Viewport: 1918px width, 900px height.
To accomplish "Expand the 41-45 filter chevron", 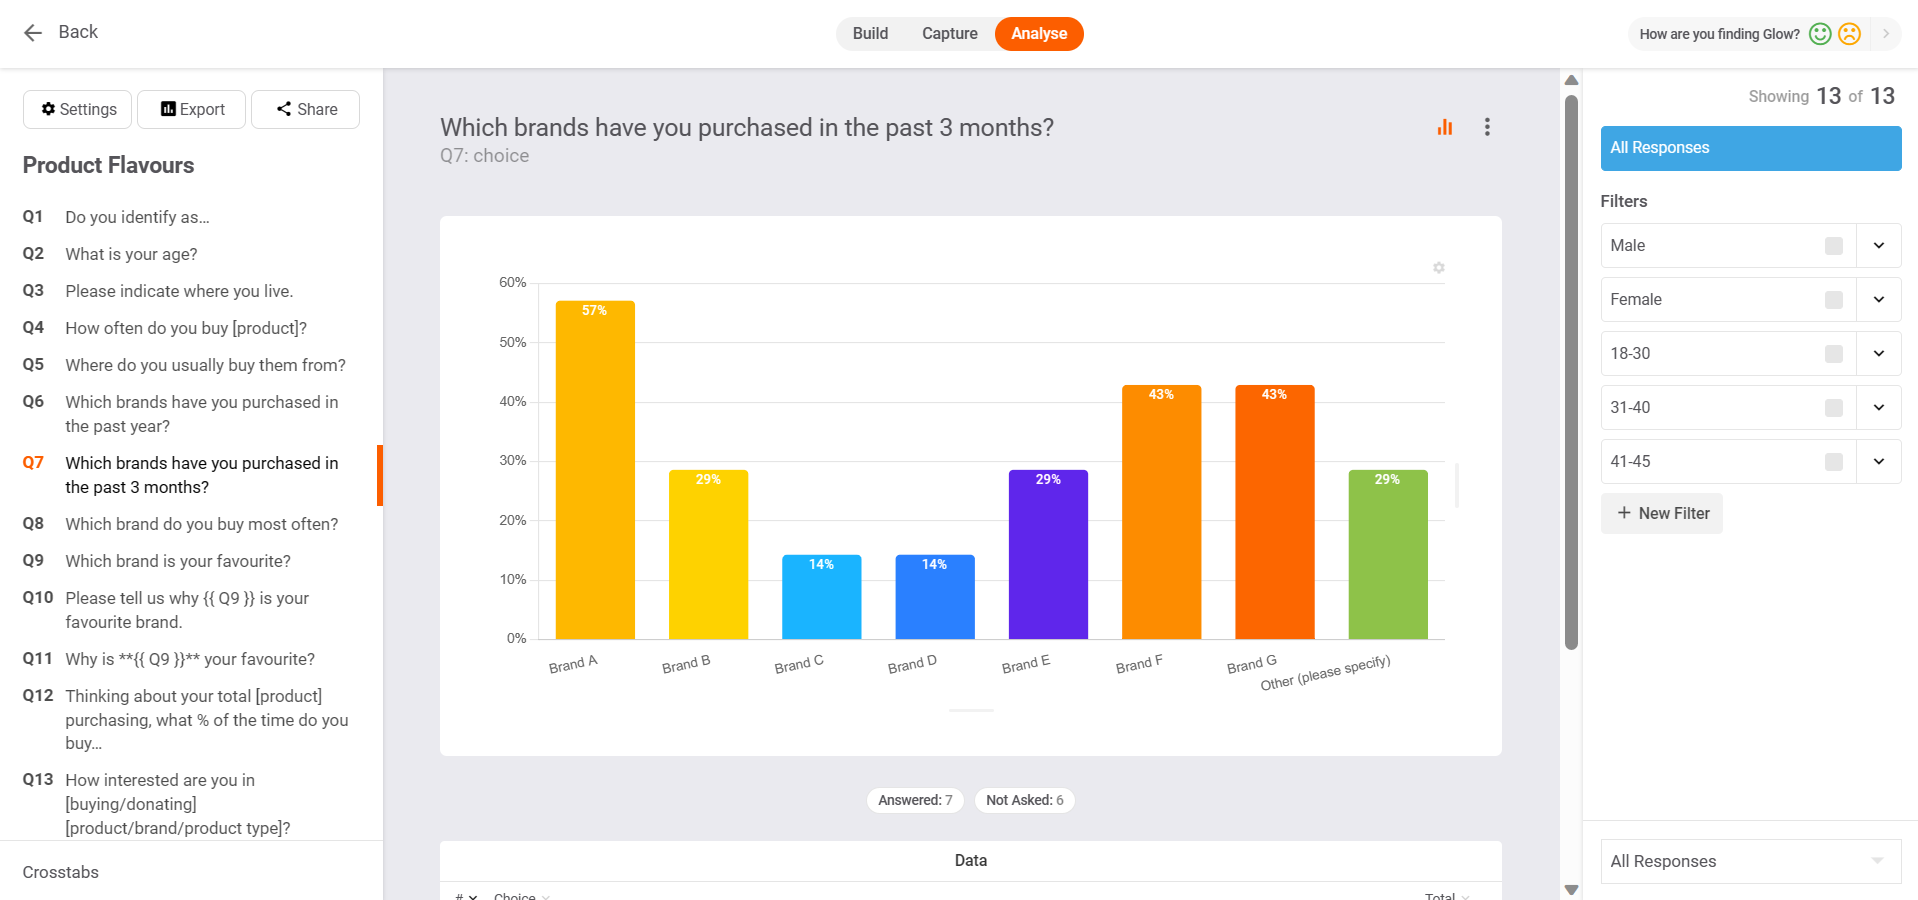I will point(1879,462).
